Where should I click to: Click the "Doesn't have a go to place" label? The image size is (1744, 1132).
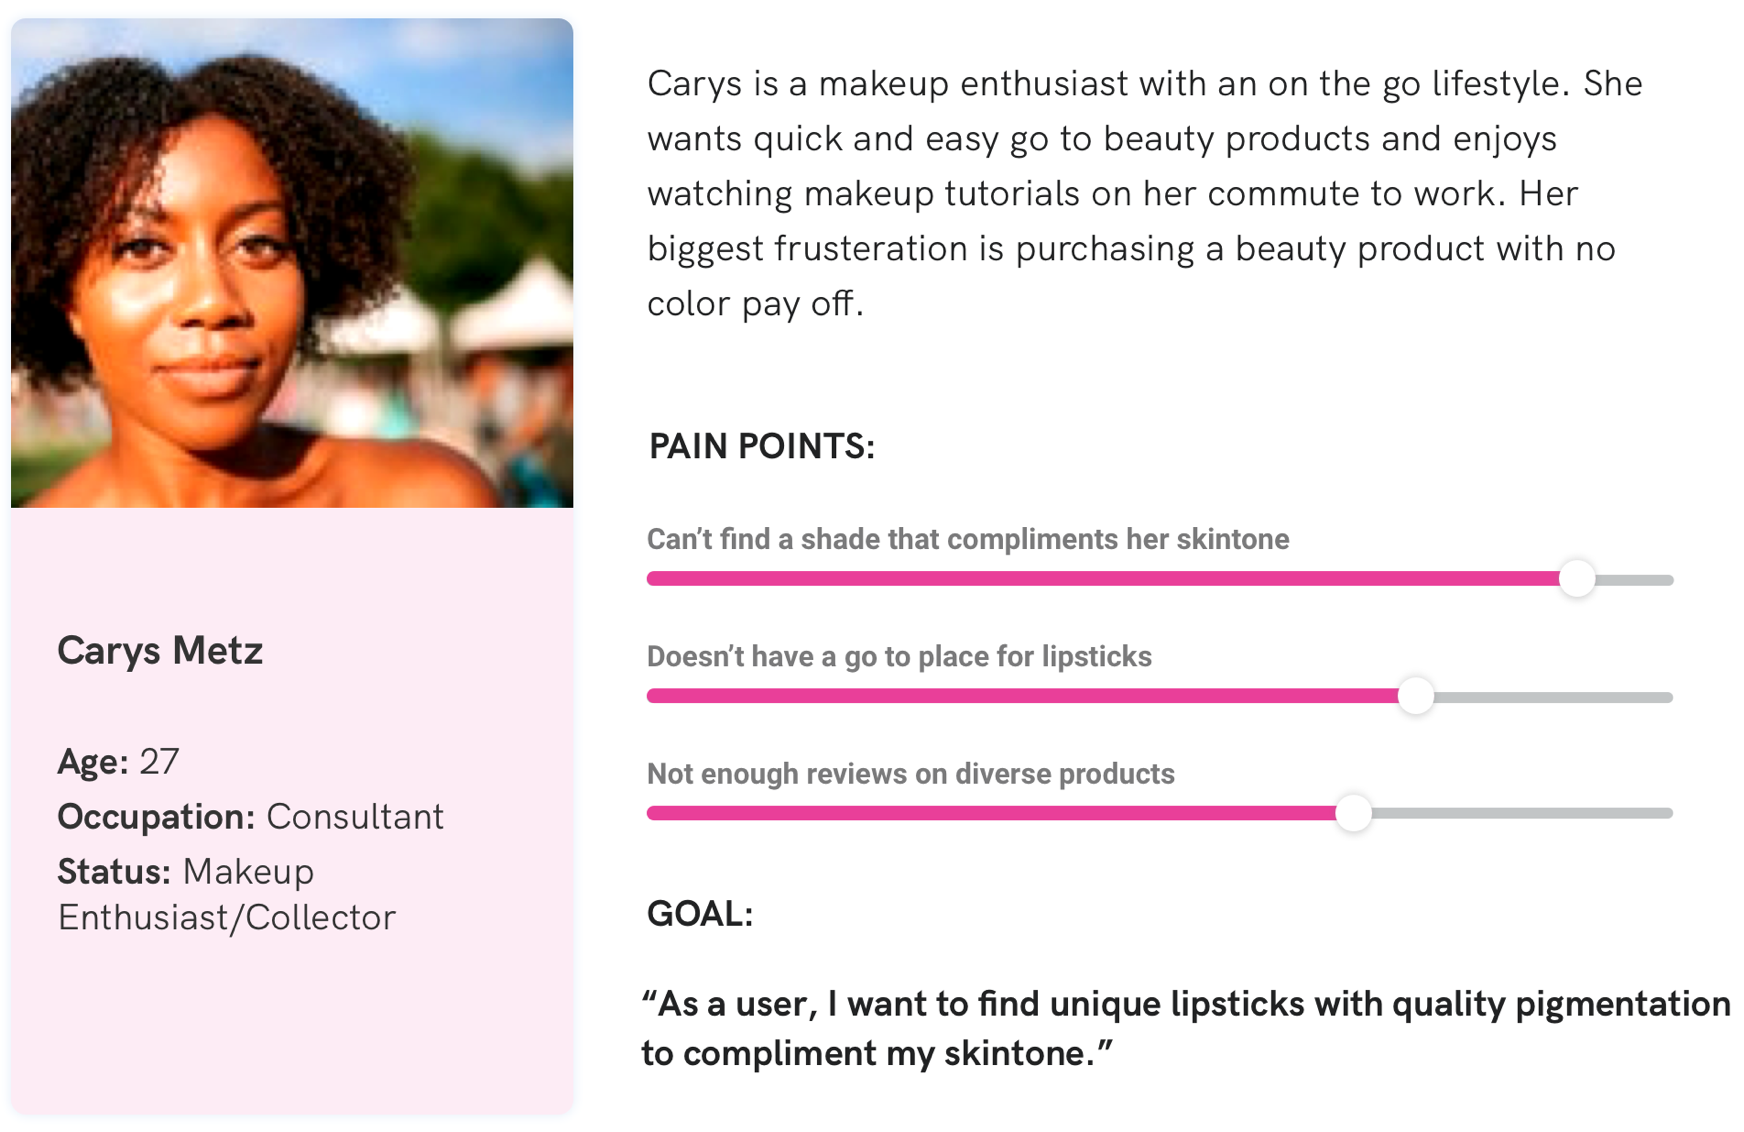(x=899, y=656)
